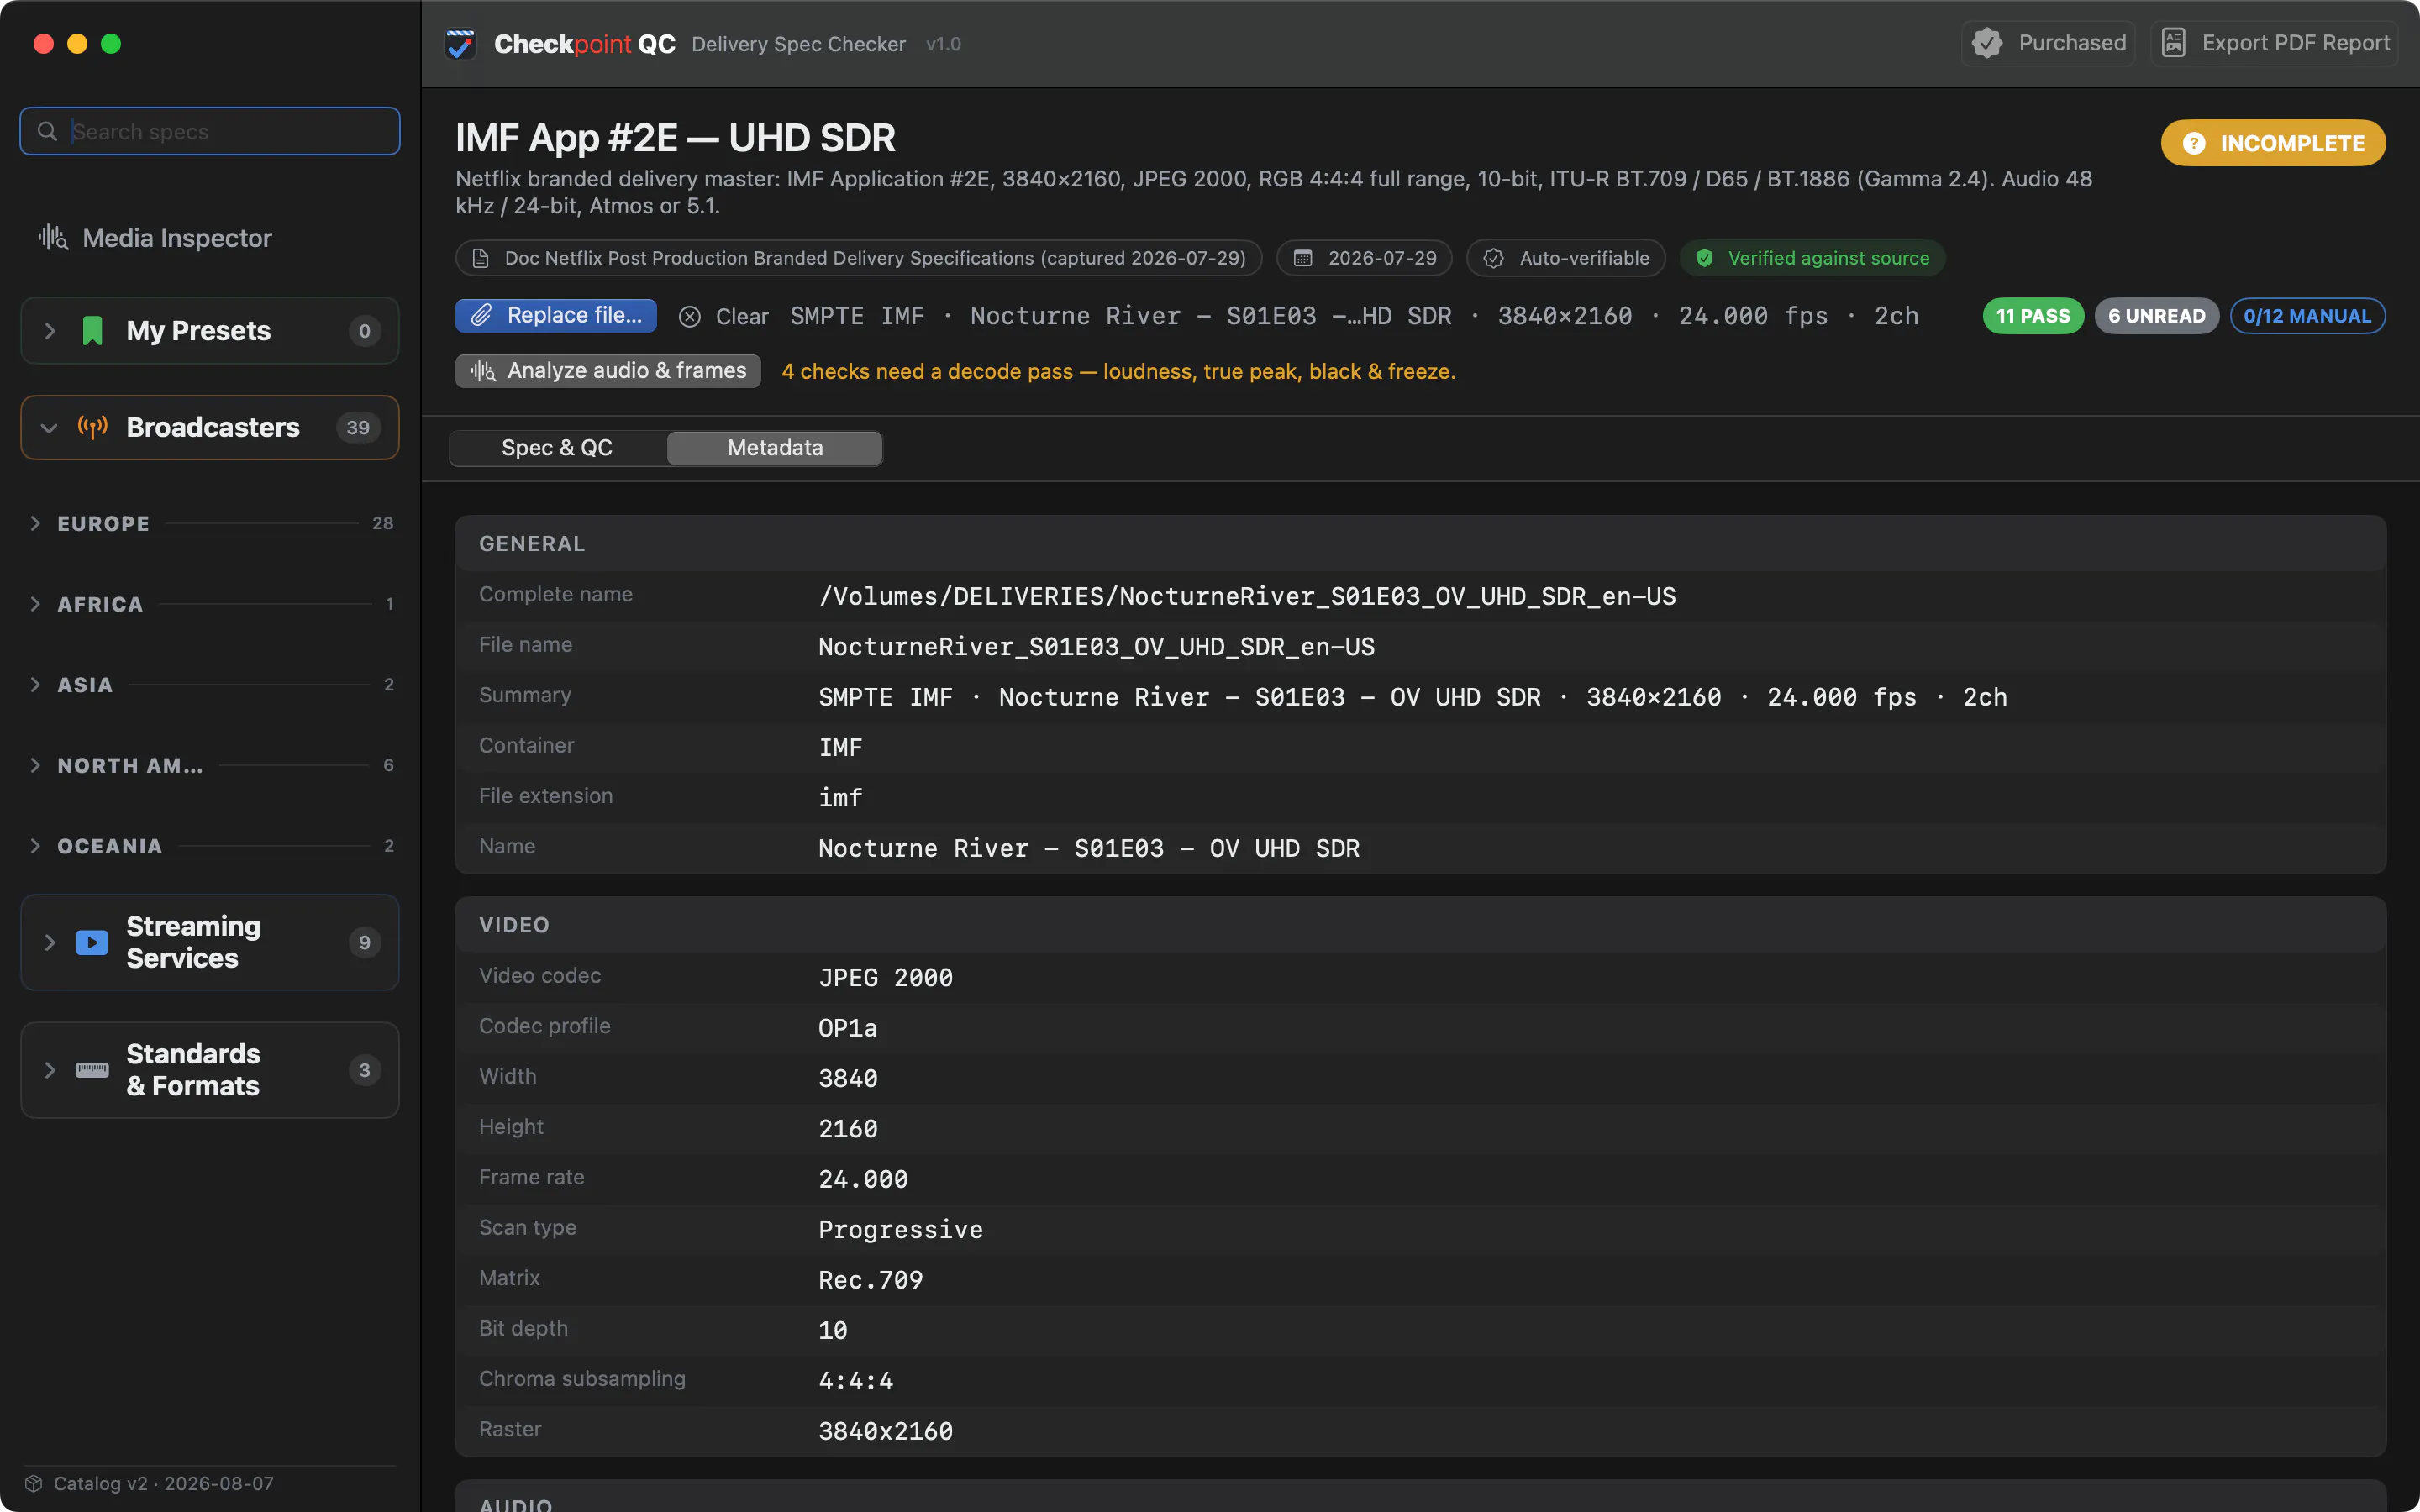The image size is (2420, 1512).
Task: Open Media Inspector from sidebar
Action: pos(155,238)
